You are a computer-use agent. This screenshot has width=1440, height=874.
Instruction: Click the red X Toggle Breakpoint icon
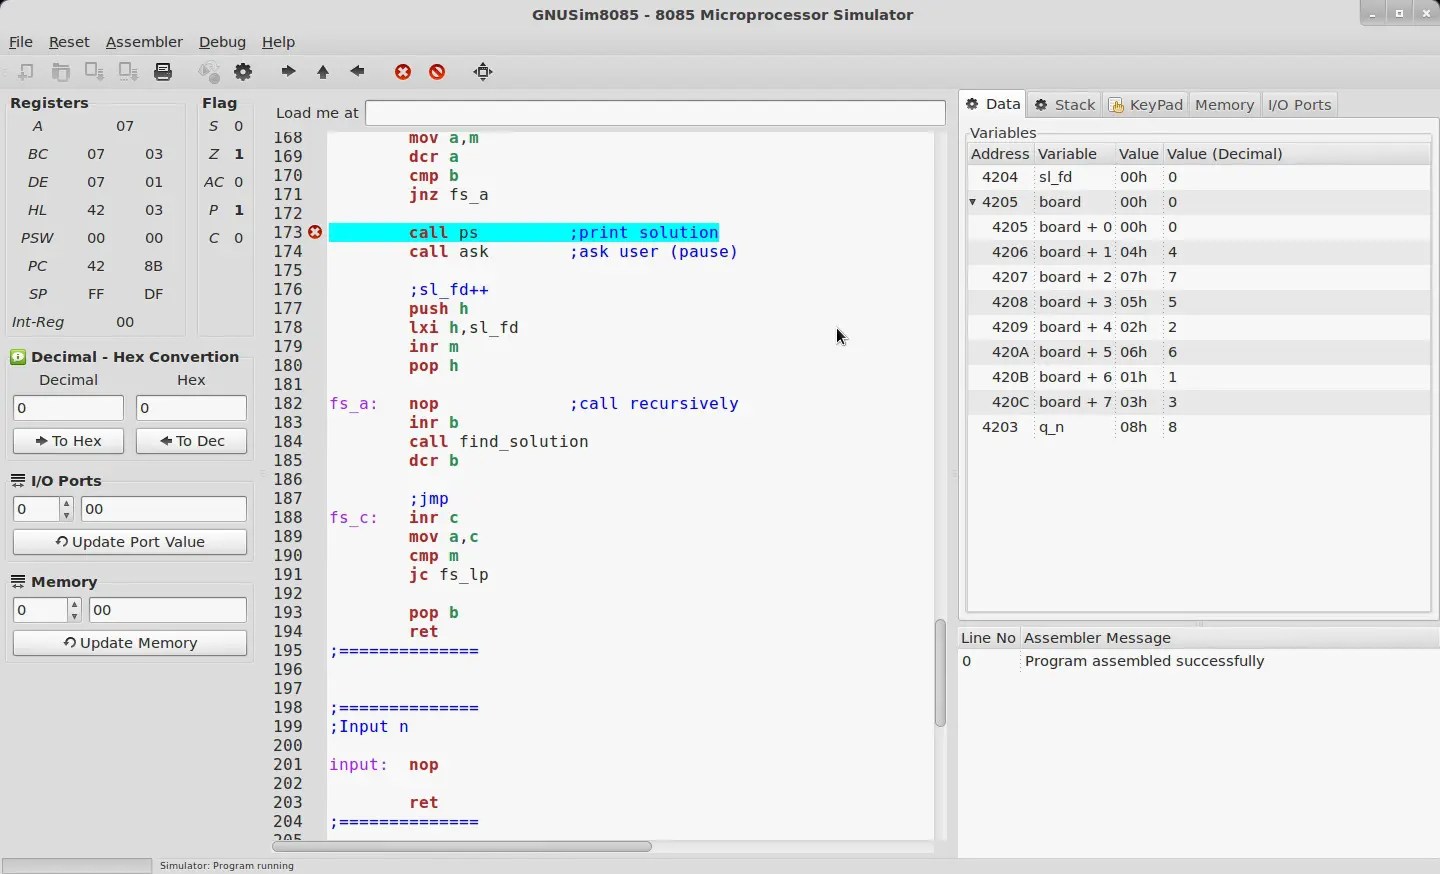(404, 72)
